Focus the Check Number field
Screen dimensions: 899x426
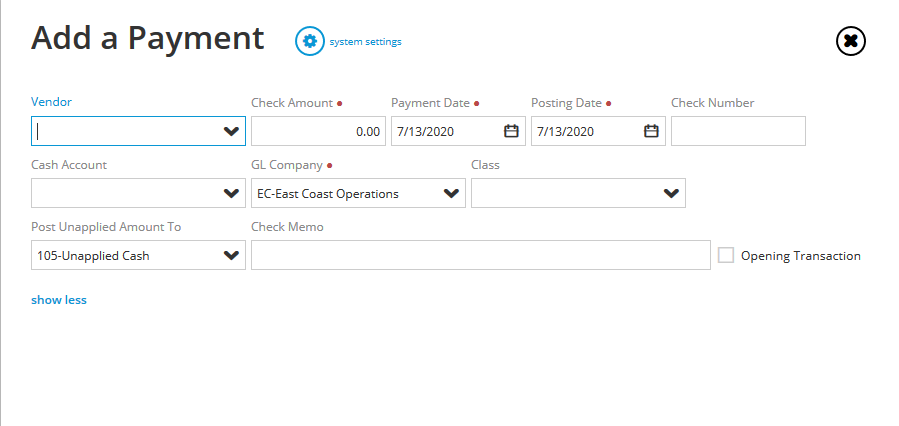click(738, 131)
